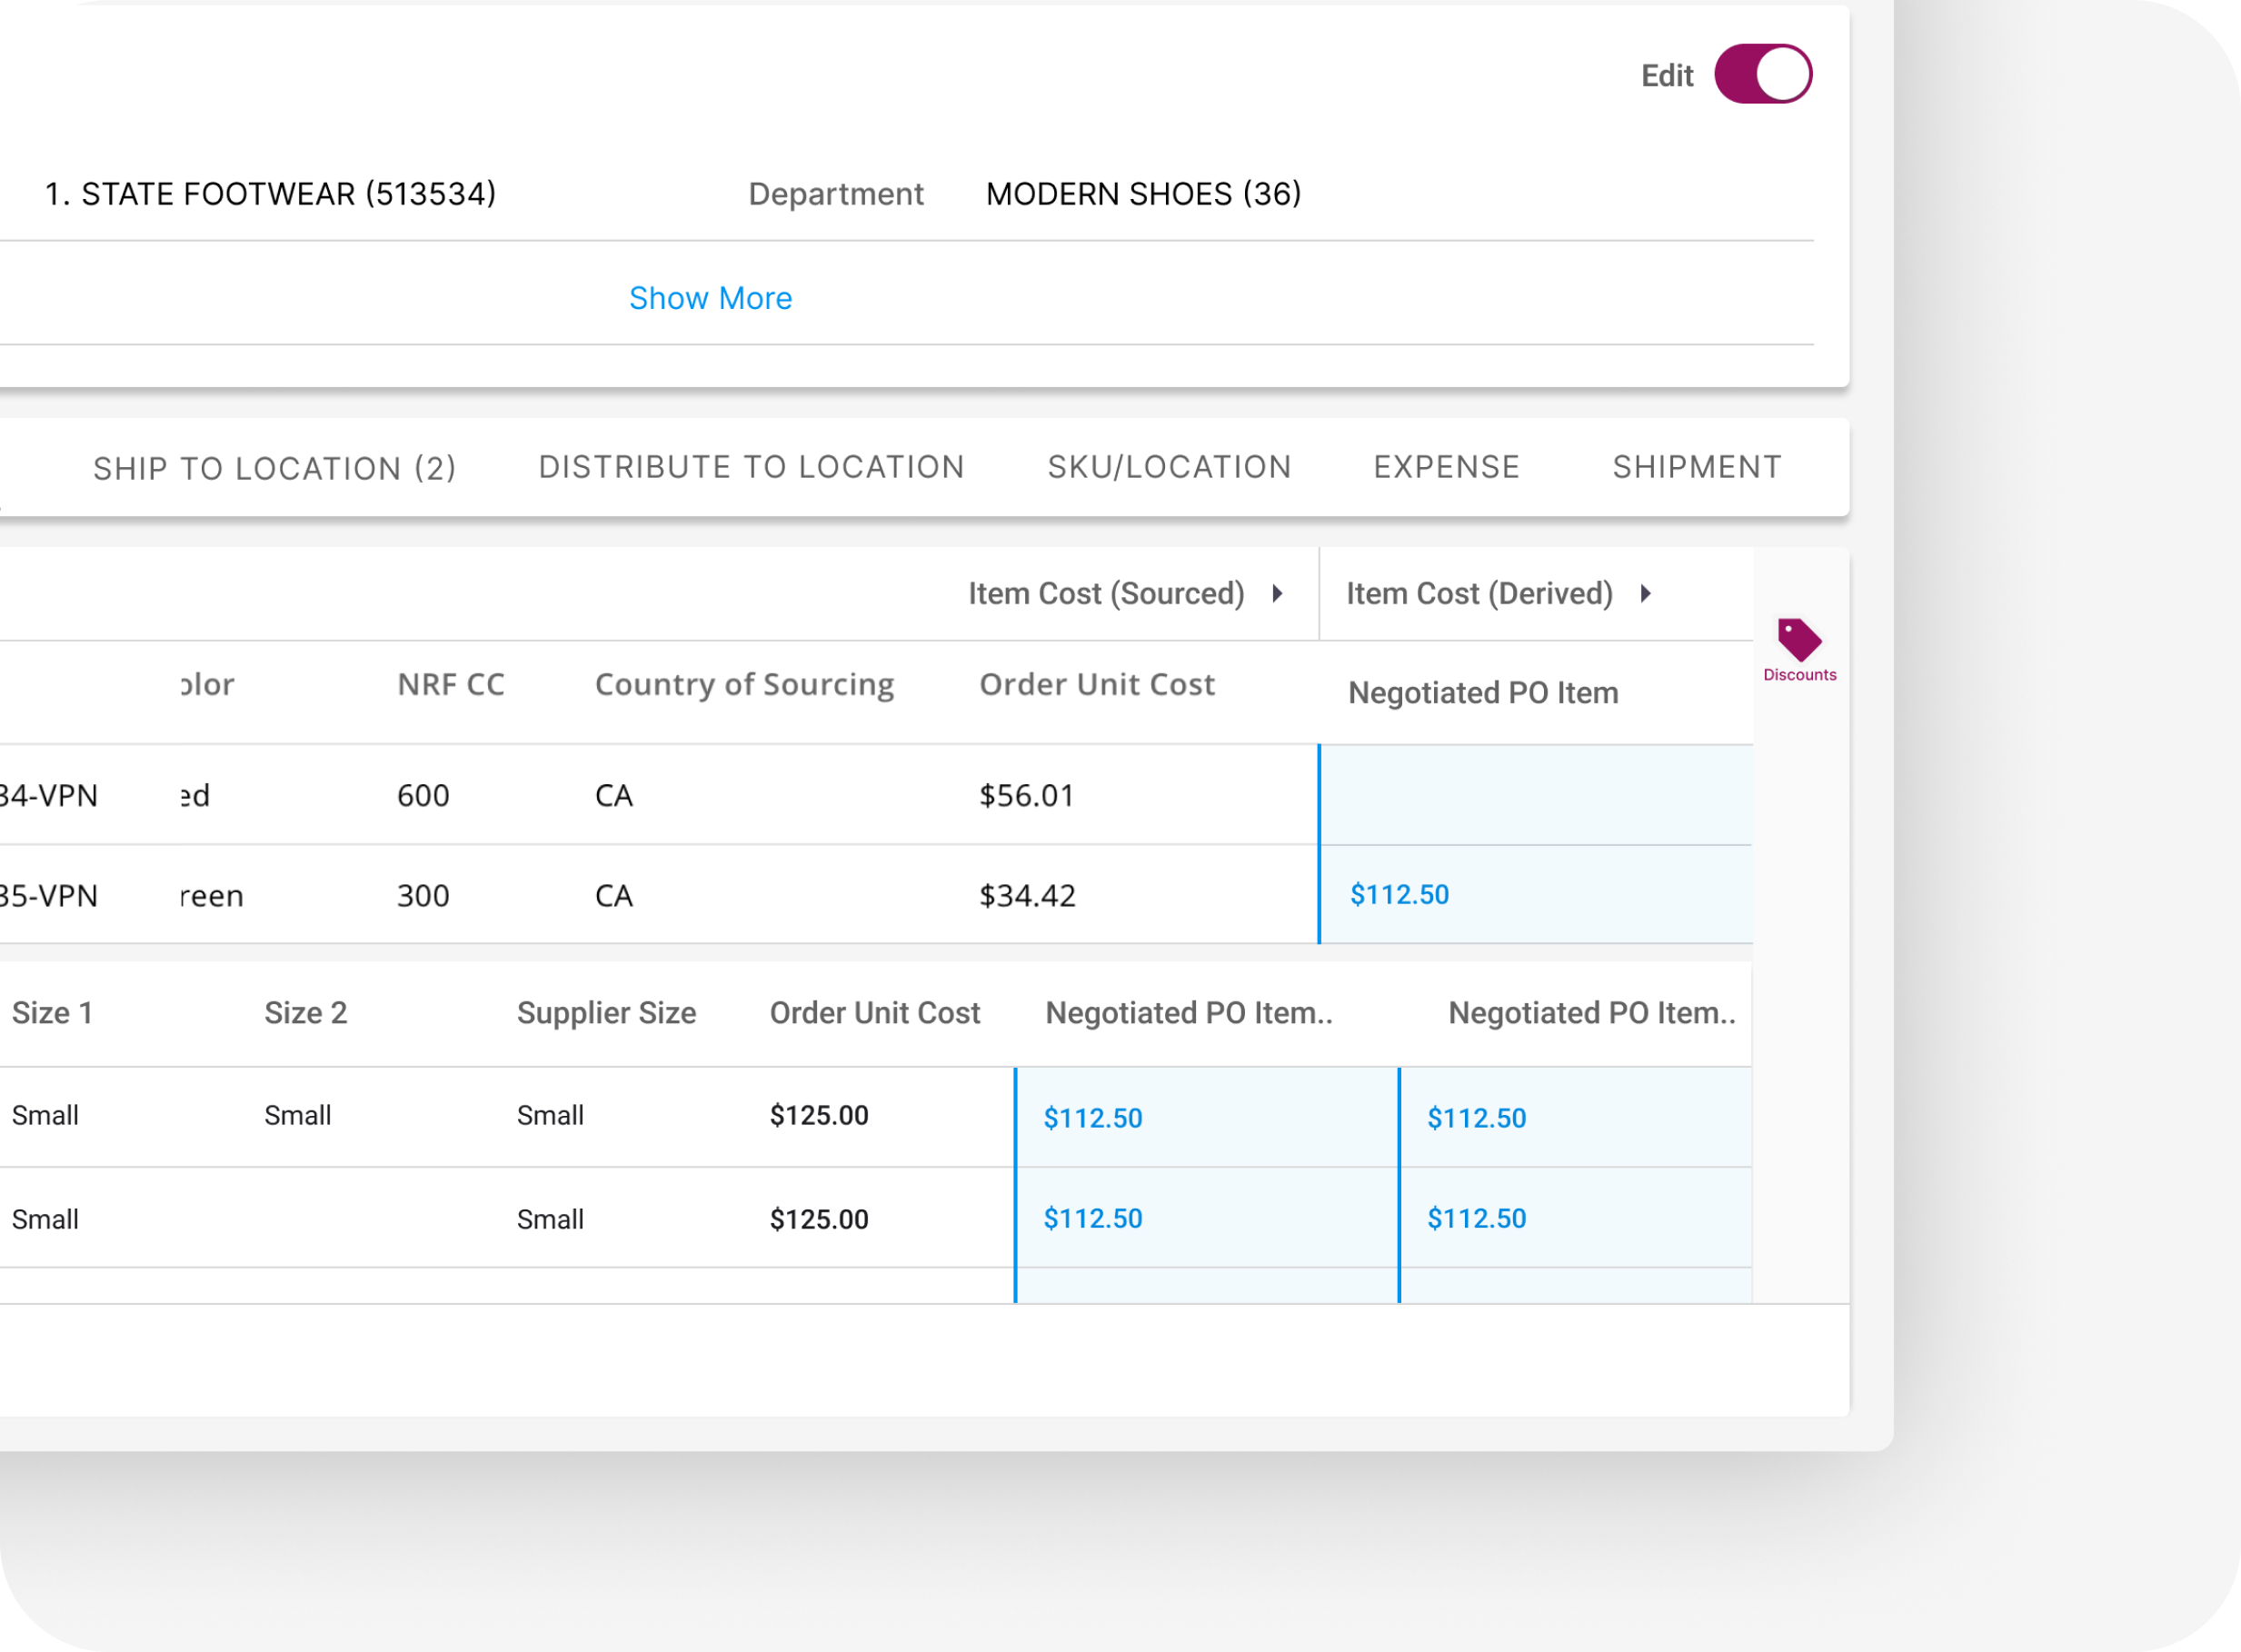Click first size row's first $112.50 value
Viewport: 2241px width, 1652px height.
point(1092,1118)
